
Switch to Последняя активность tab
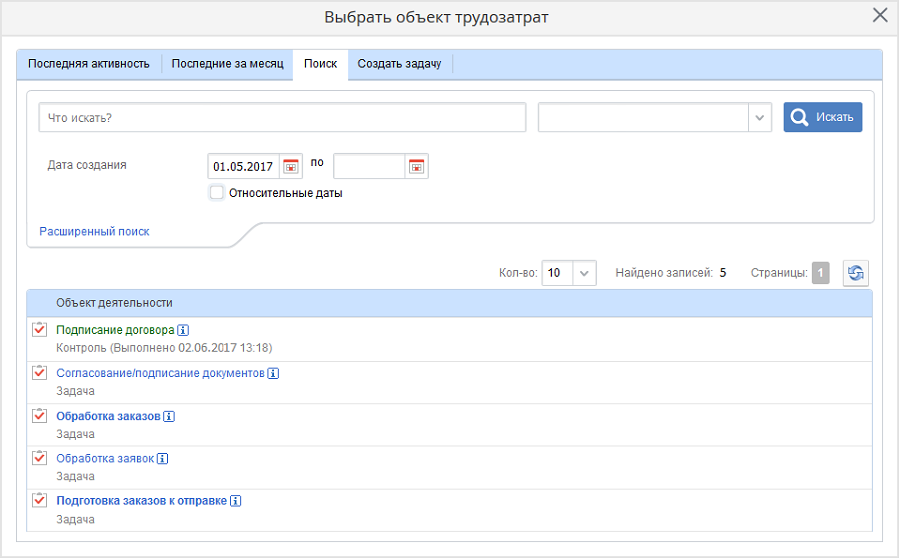[89, 64]
